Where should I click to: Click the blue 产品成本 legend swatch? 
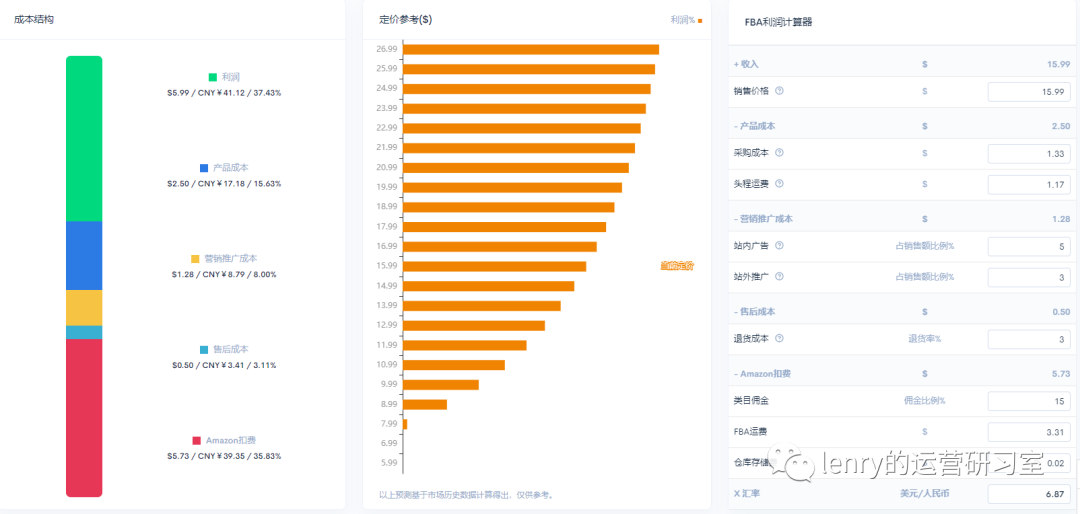coord(204,168)
